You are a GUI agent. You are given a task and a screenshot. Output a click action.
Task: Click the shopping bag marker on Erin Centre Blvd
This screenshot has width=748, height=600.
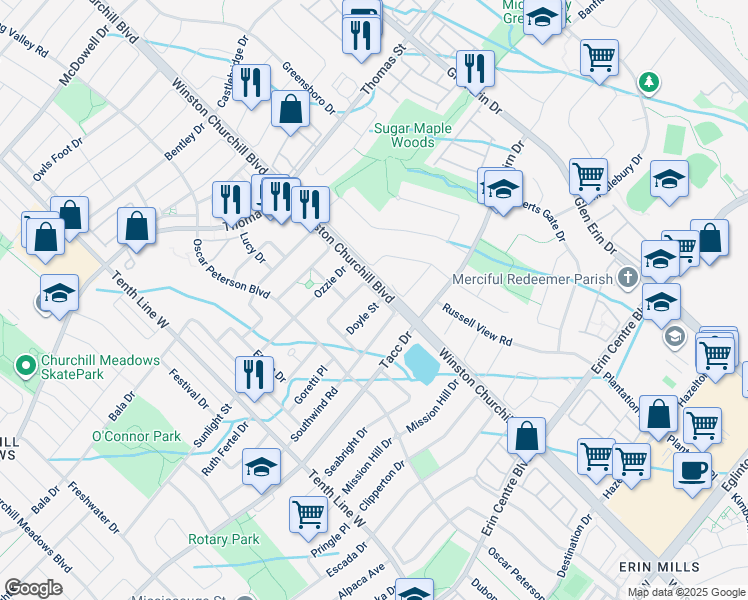[526, 435]
